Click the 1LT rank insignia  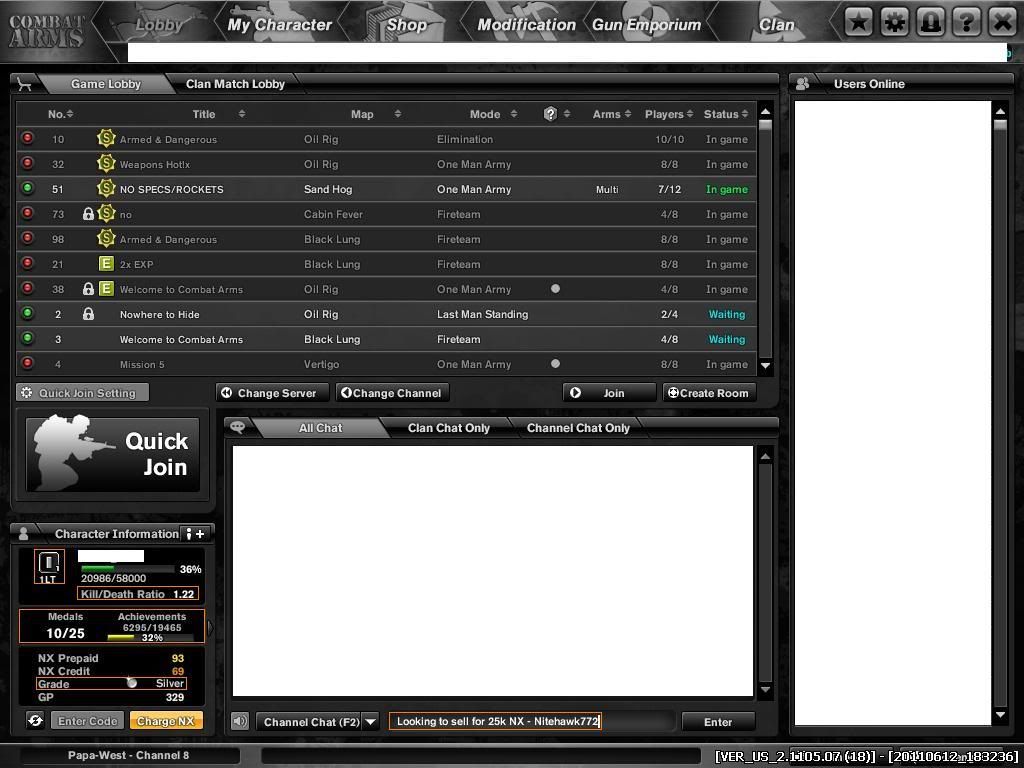point(49,566)
